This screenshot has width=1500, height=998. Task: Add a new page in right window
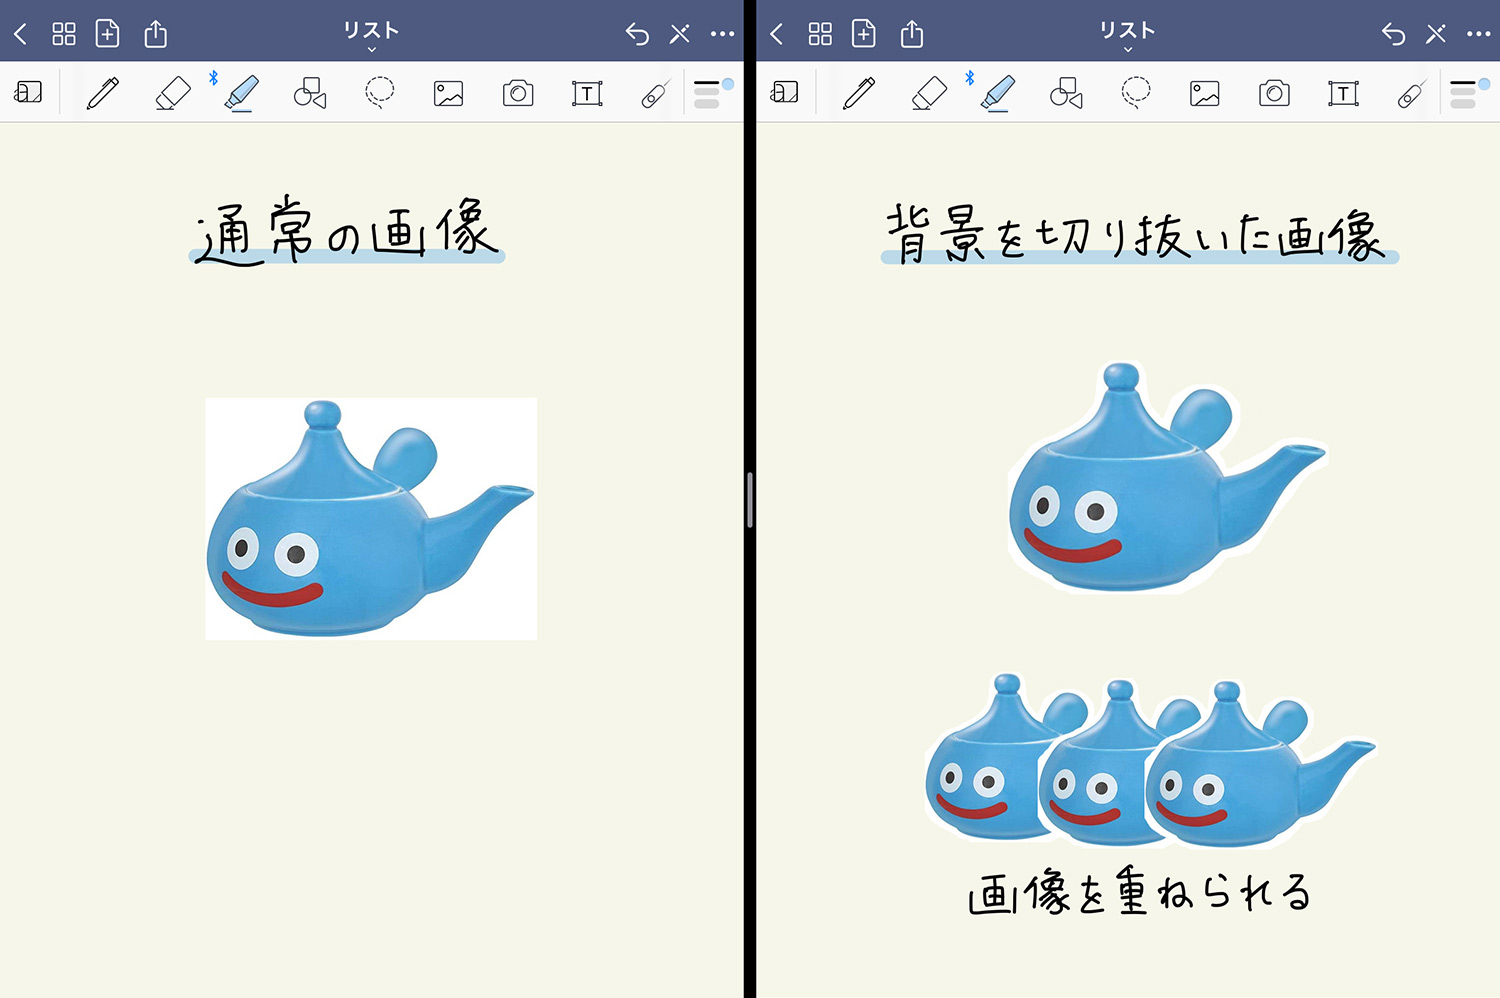(863, 34)
